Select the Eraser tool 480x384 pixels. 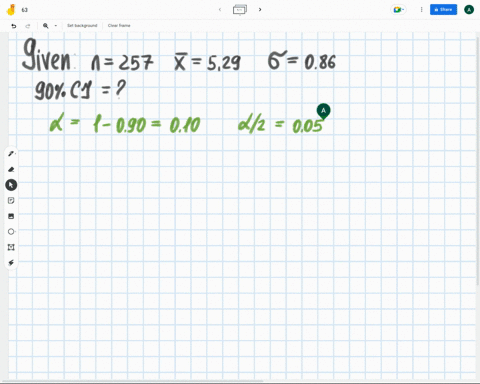tap(11, 169)
